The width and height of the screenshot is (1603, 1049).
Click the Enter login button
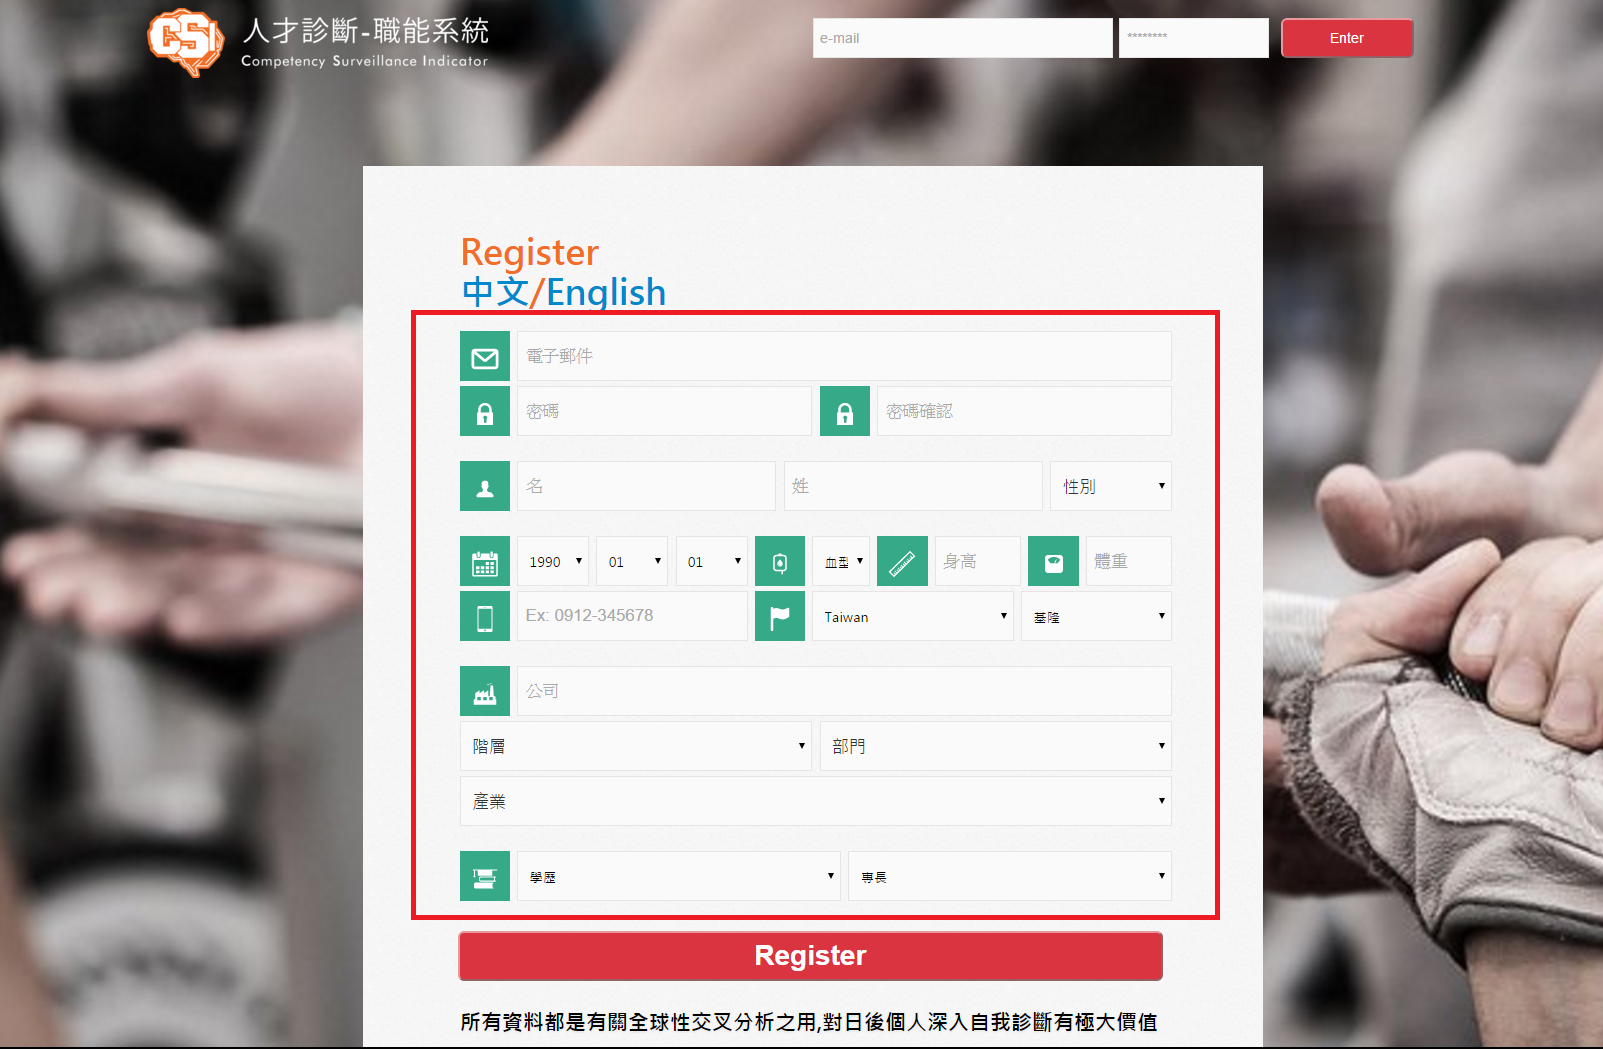(1346, 38)
